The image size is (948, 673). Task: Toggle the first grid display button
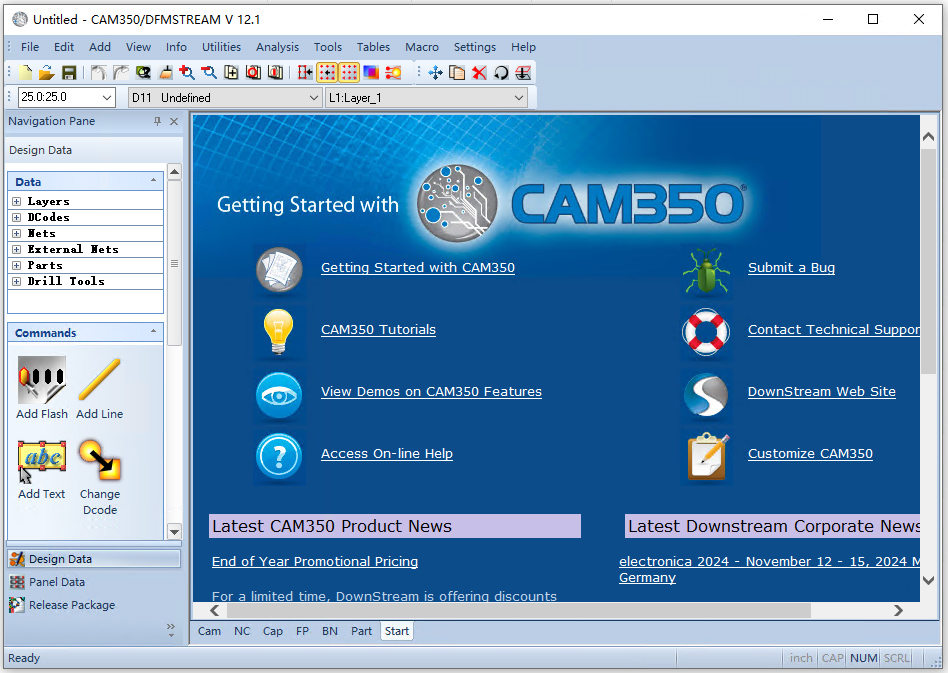[327, 72]
